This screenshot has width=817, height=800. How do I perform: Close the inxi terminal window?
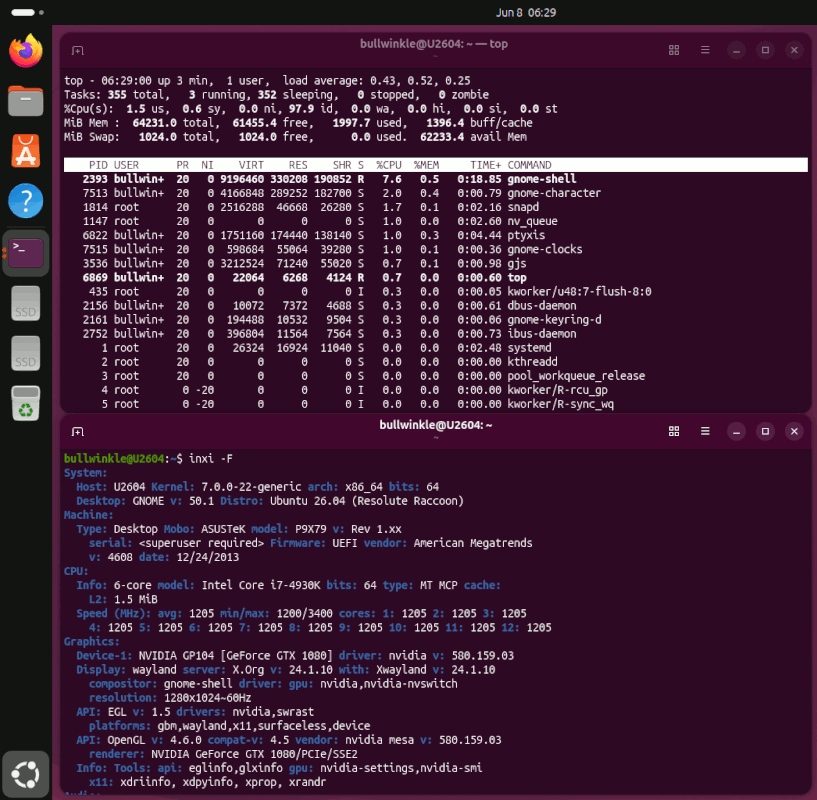pyautogui.click(x=794, y=432)
